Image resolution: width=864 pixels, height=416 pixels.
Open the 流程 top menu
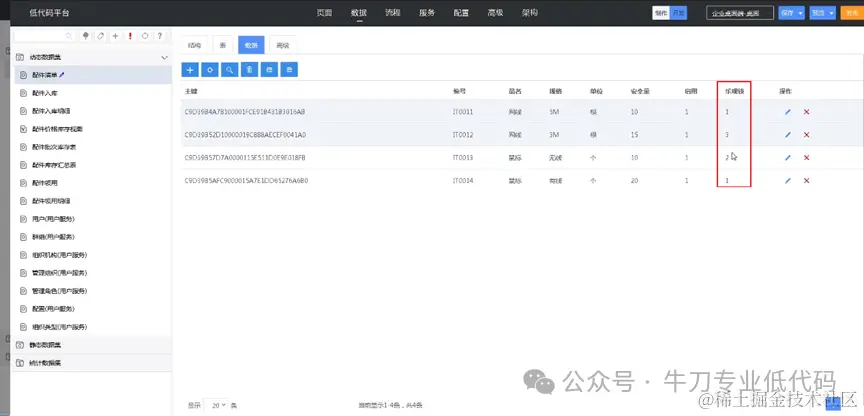pos(393,13)
